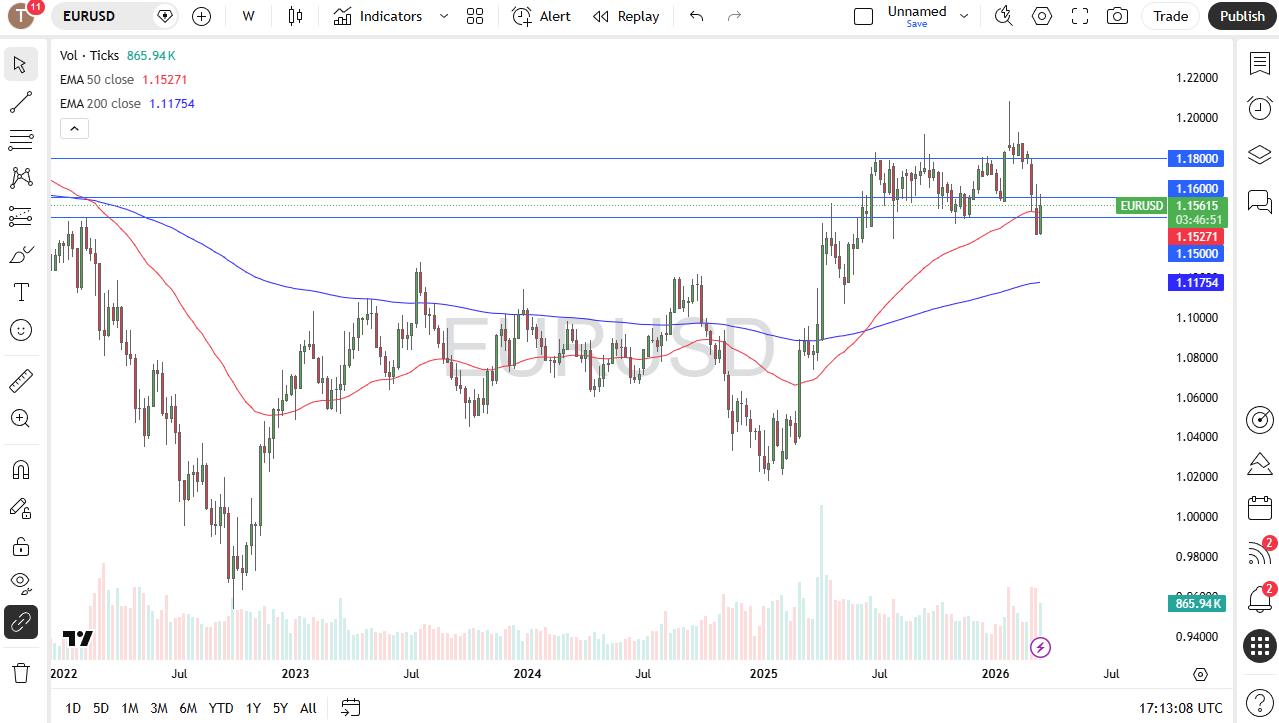Open chart settings with the gear icon
Image resolution: width=1279 pixels, height=723 pixels.
click(x=1041, y=16)
